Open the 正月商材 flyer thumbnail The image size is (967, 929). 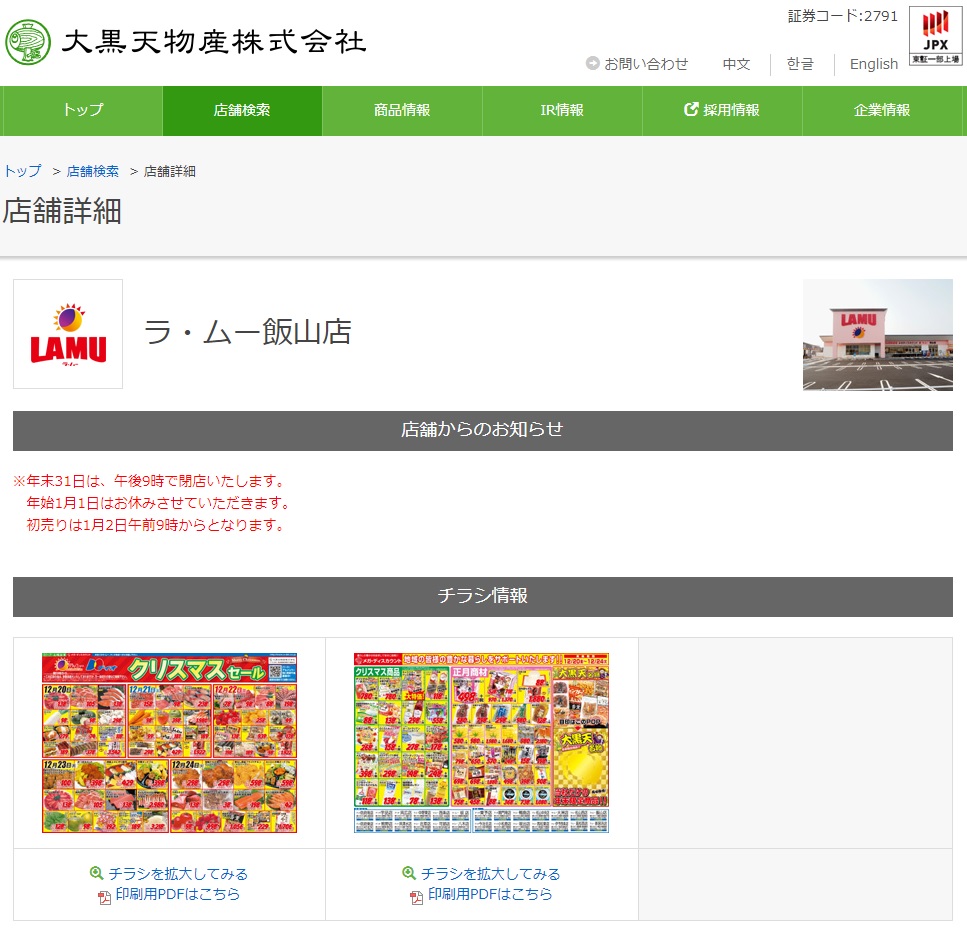tap(482, 743)
